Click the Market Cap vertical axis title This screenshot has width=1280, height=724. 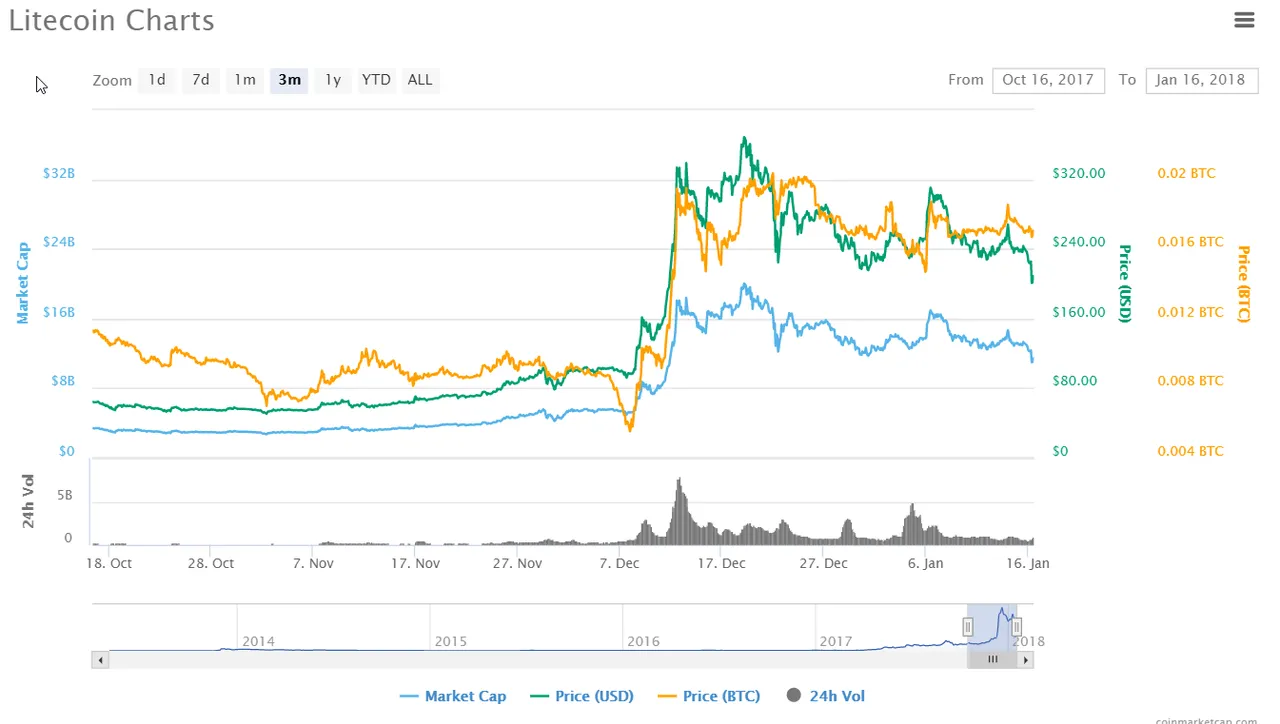(22, 283)
